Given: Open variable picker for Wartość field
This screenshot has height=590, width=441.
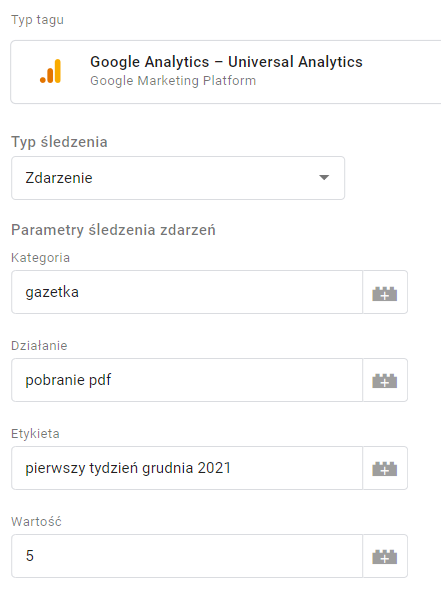Looking at the screenshot, I should tap(385, 557).
